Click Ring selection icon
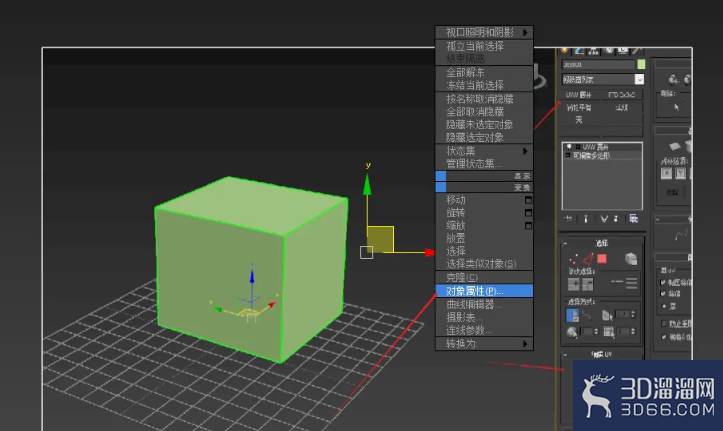The height and width of the screenshot is (431, 723). [631, 283]
